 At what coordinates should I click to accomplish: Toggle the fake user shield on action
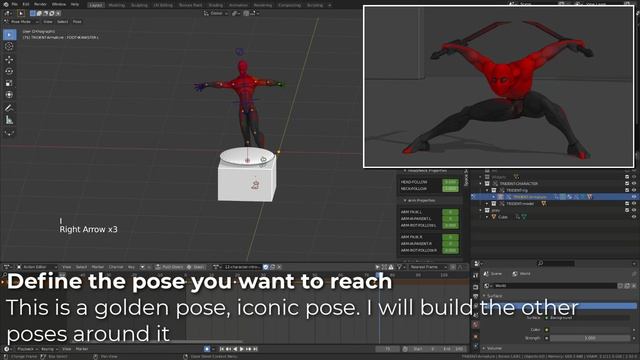click(266, 267)
